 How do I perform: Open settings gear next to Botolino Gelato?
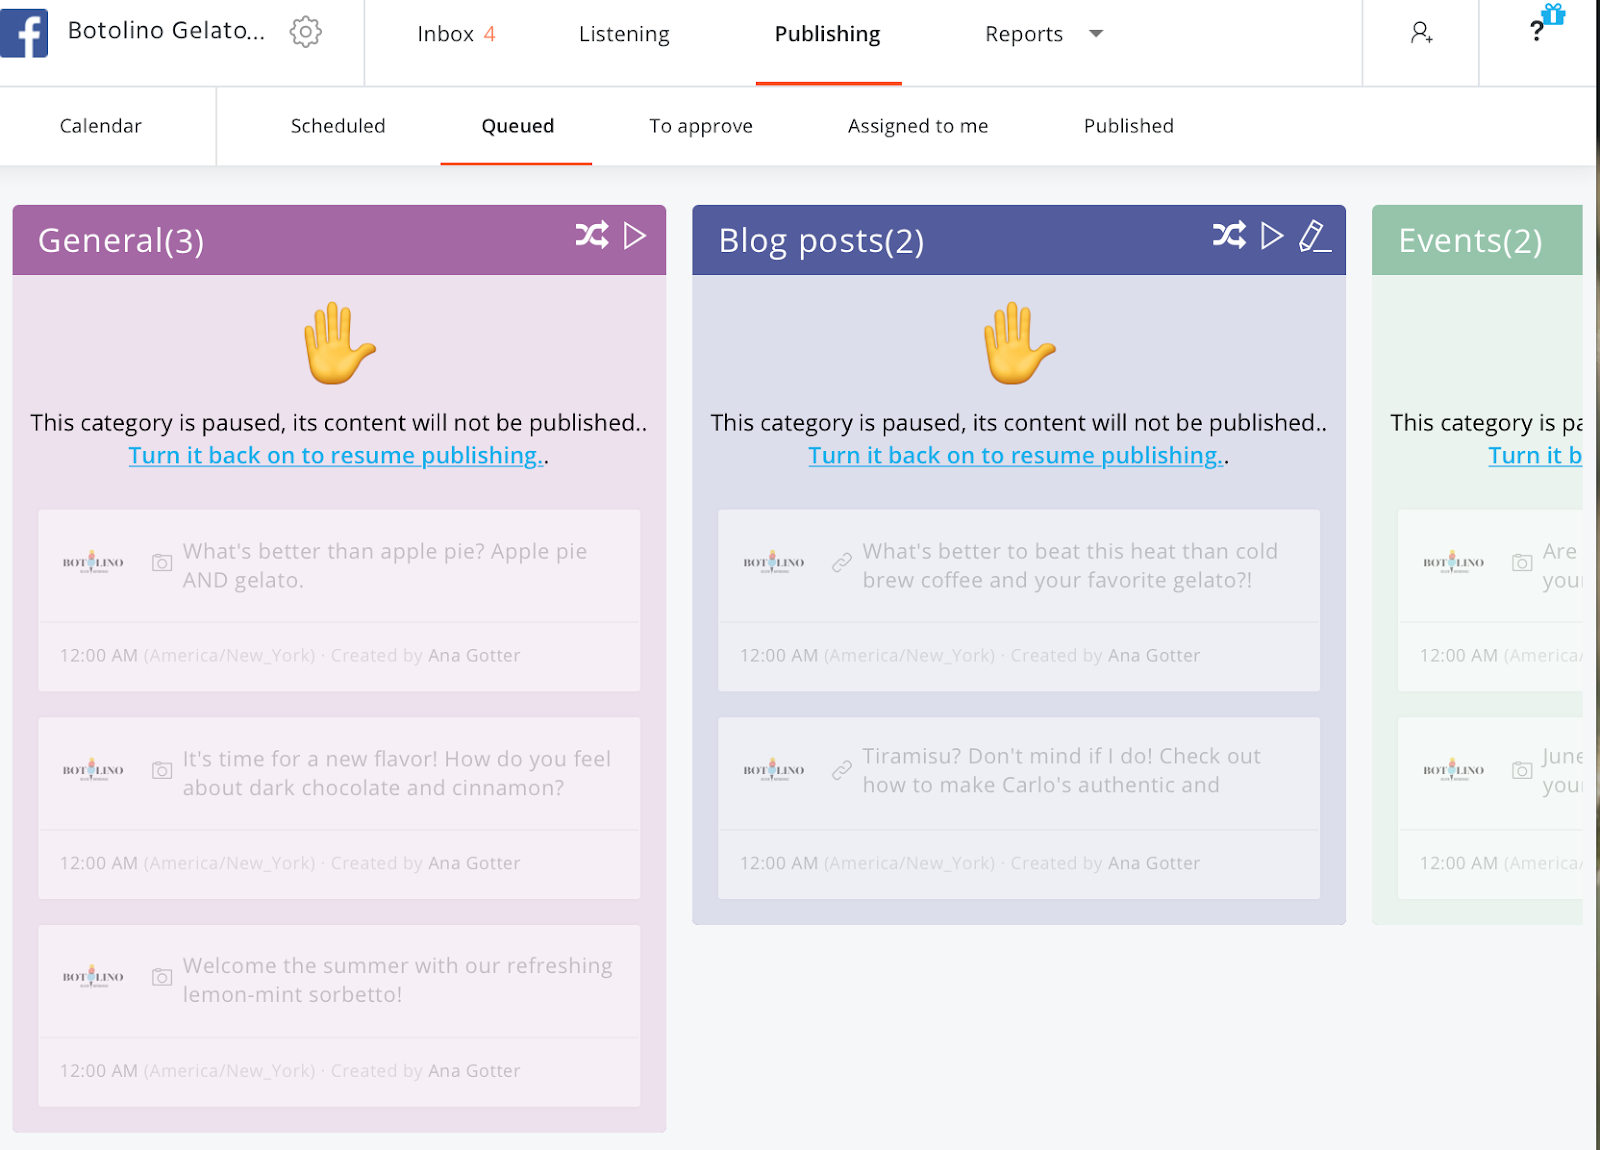pos(305,32)
